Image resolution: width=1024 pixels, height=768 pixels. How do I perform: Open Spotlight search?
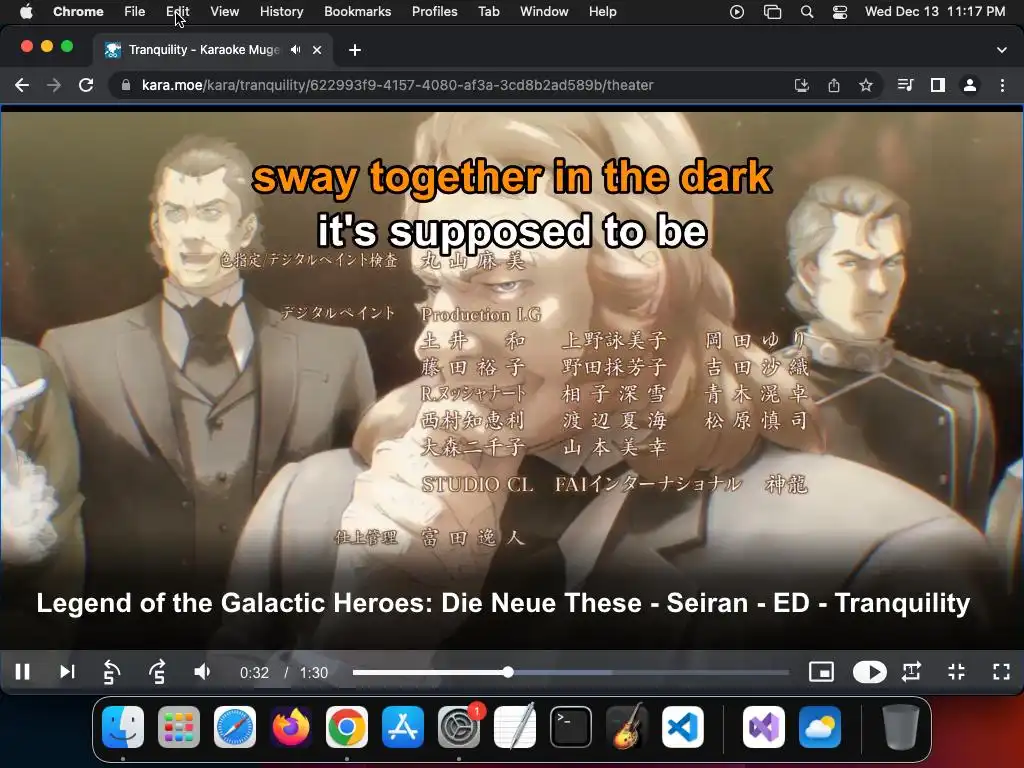point(807,11)
